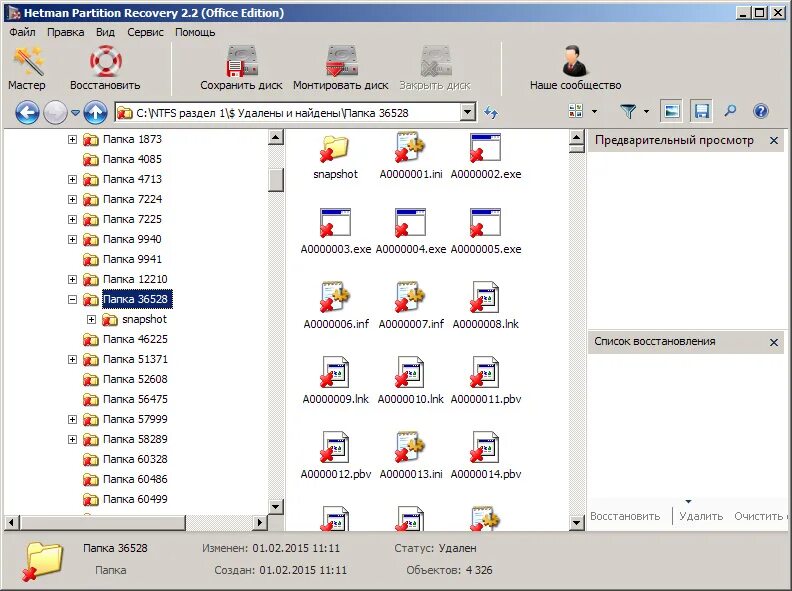The height and width of the screenshot is (591, 792).
Task: Expand Папка 51371 tree node
Action: 72,360
